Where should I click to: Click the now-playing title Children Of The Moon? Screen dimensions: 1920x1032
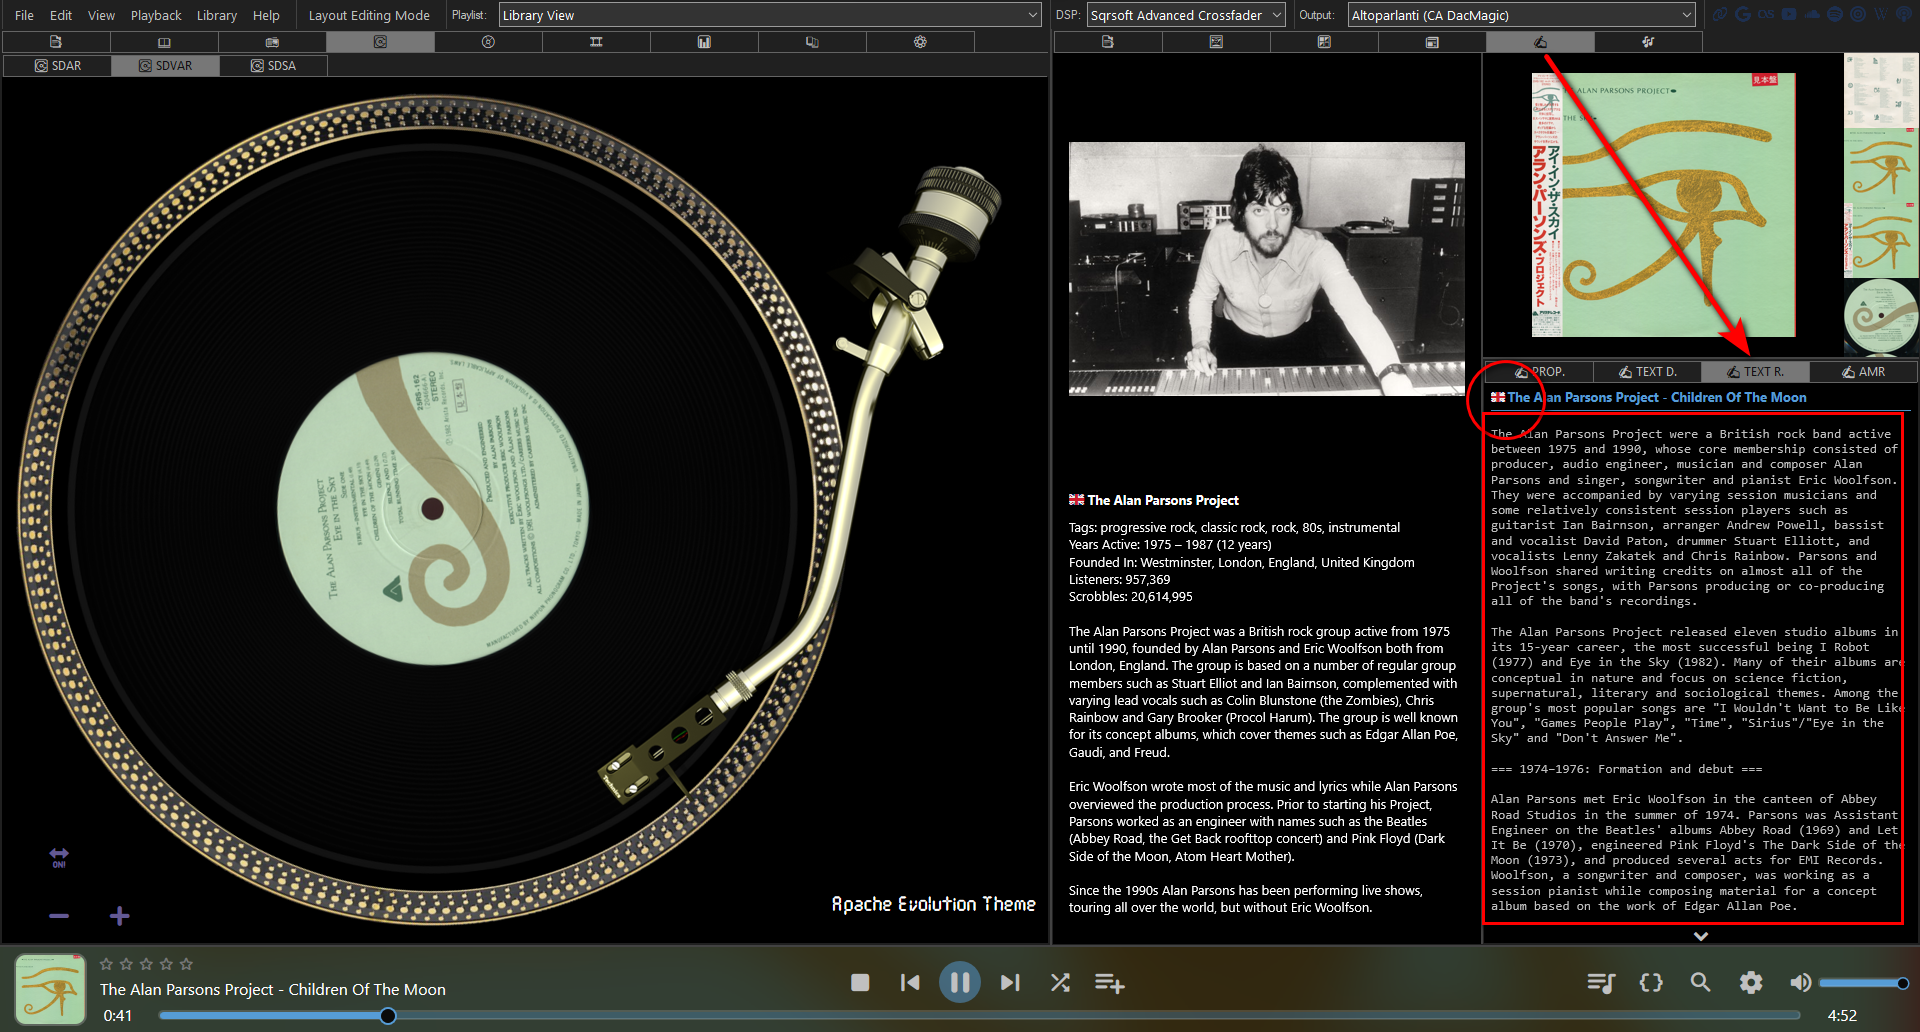pos(272,989)
